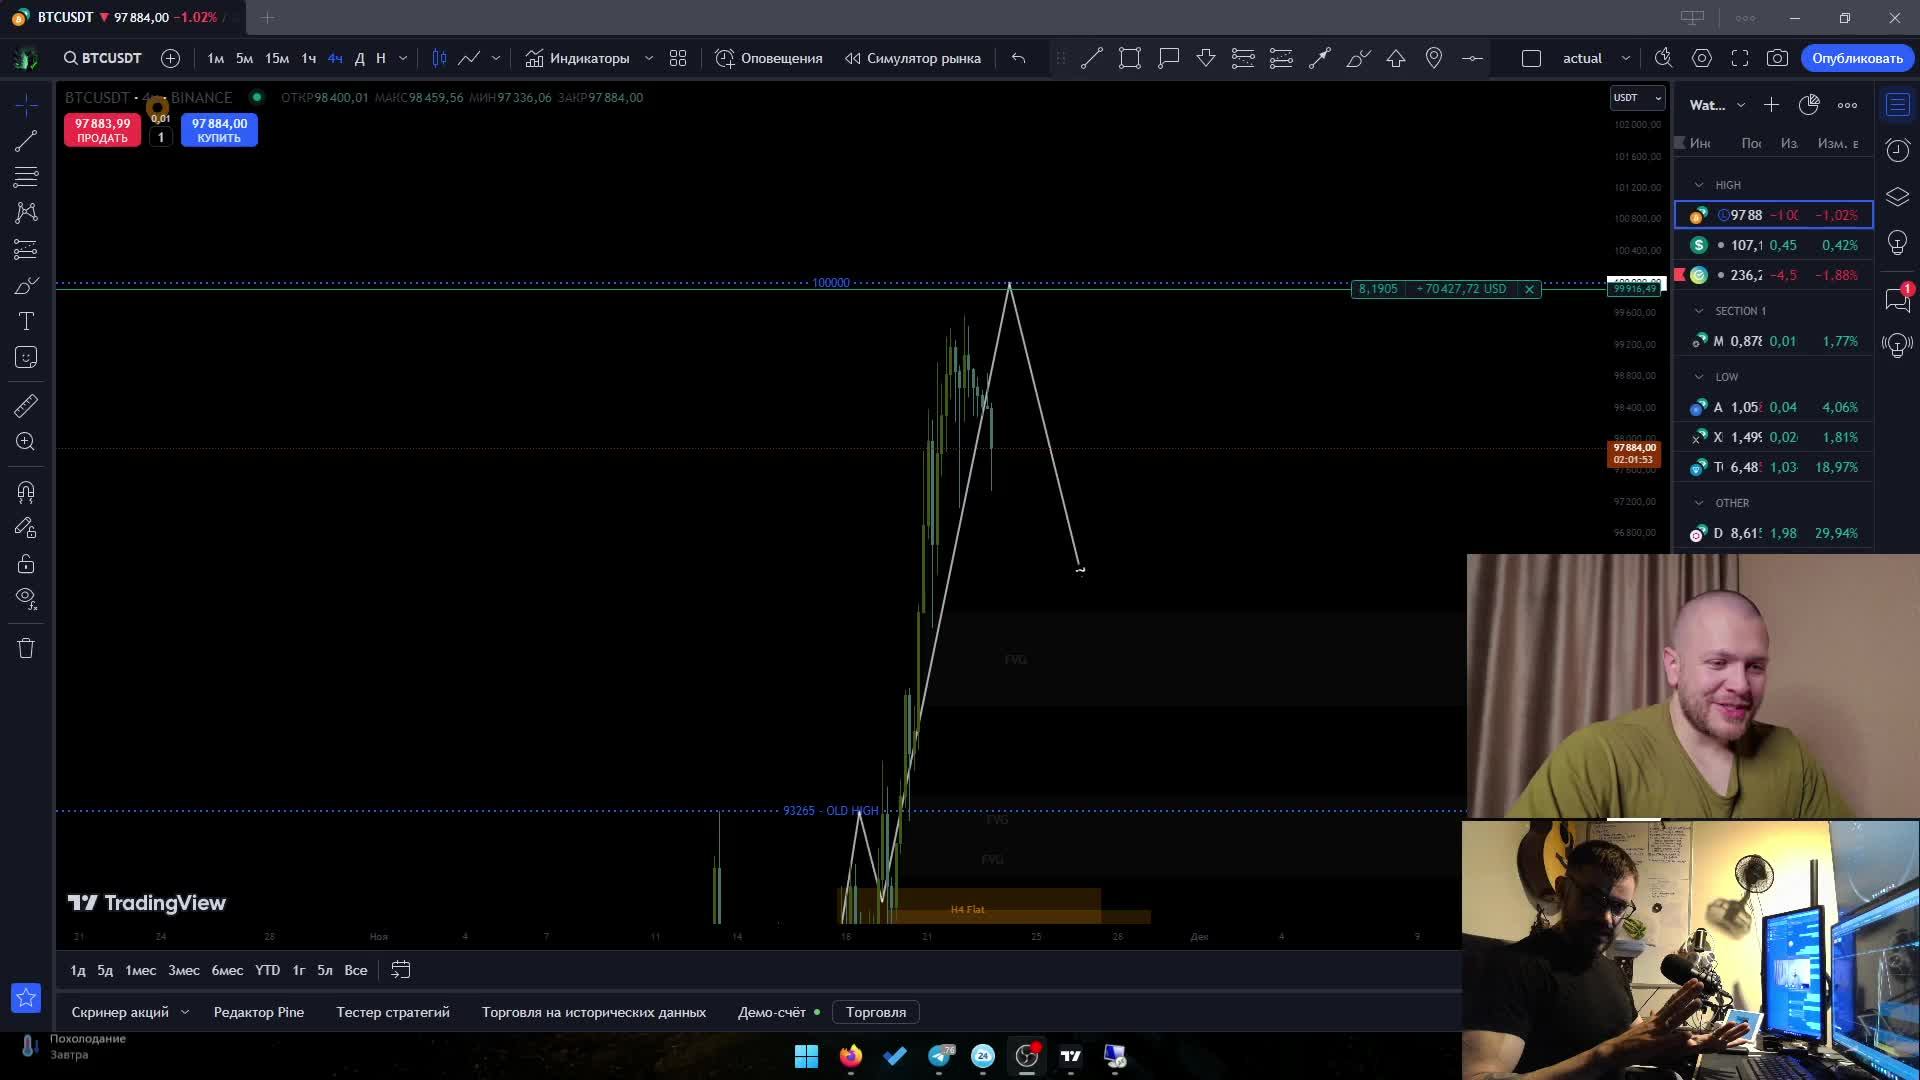Open Индикаторы indicators menu
Viewport: 1920px width, 1080px height.
pos(578,58)
